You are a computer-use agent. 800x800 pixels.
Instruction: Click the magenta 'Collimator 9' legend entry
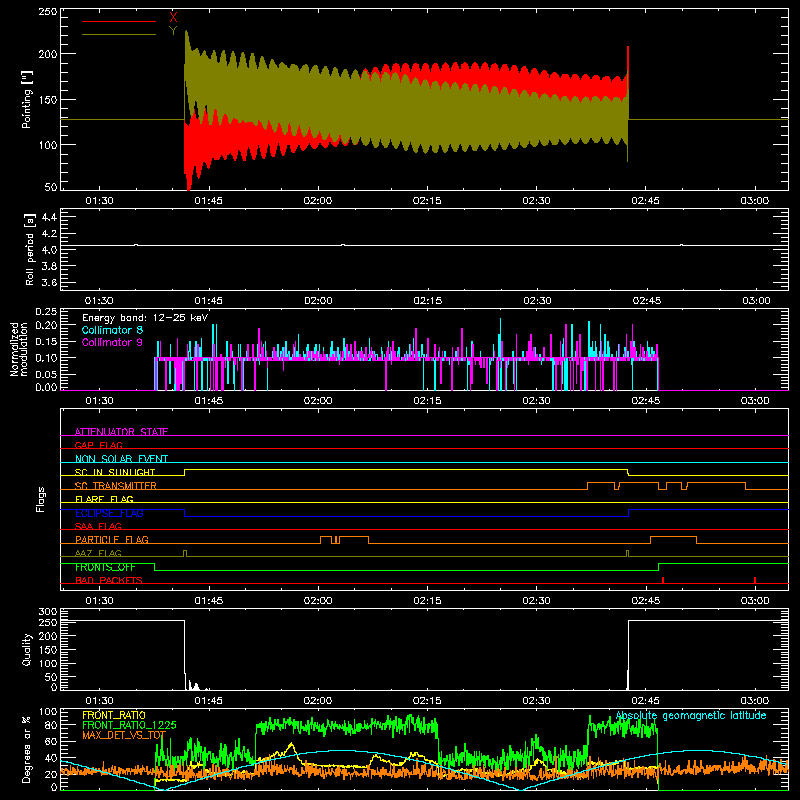(112, 342)
